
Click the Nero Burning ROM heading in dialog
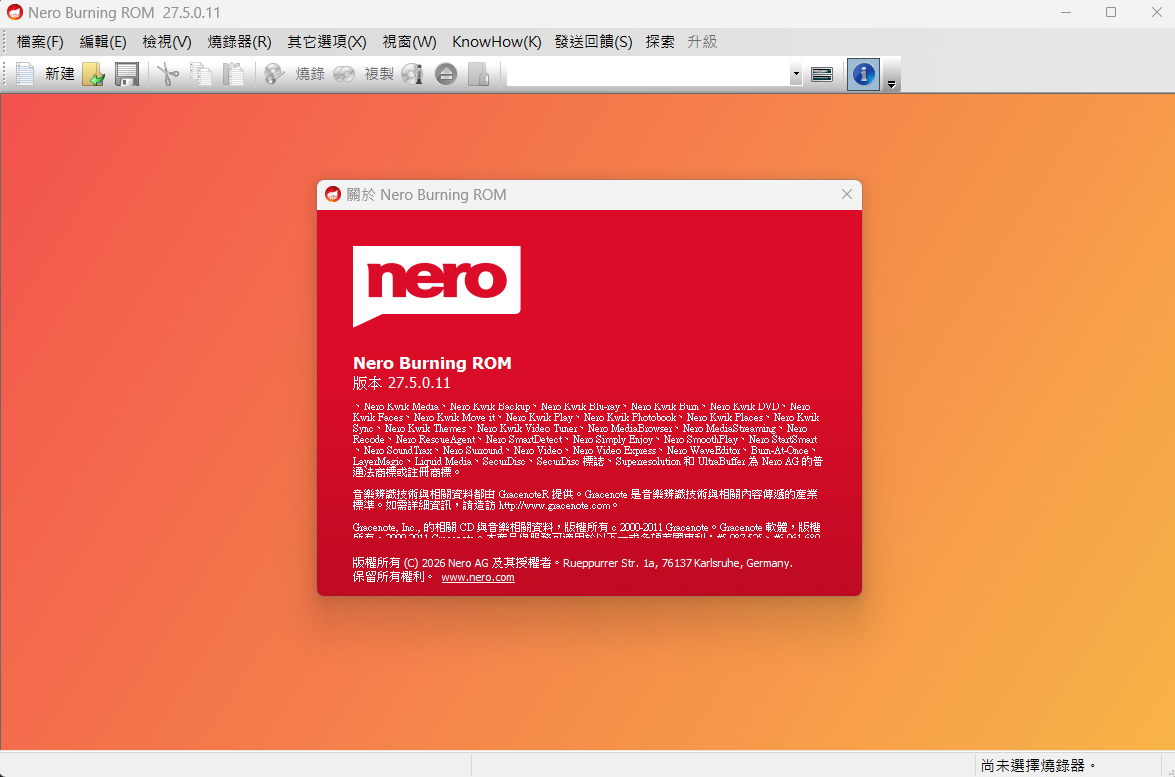[432, 363]
